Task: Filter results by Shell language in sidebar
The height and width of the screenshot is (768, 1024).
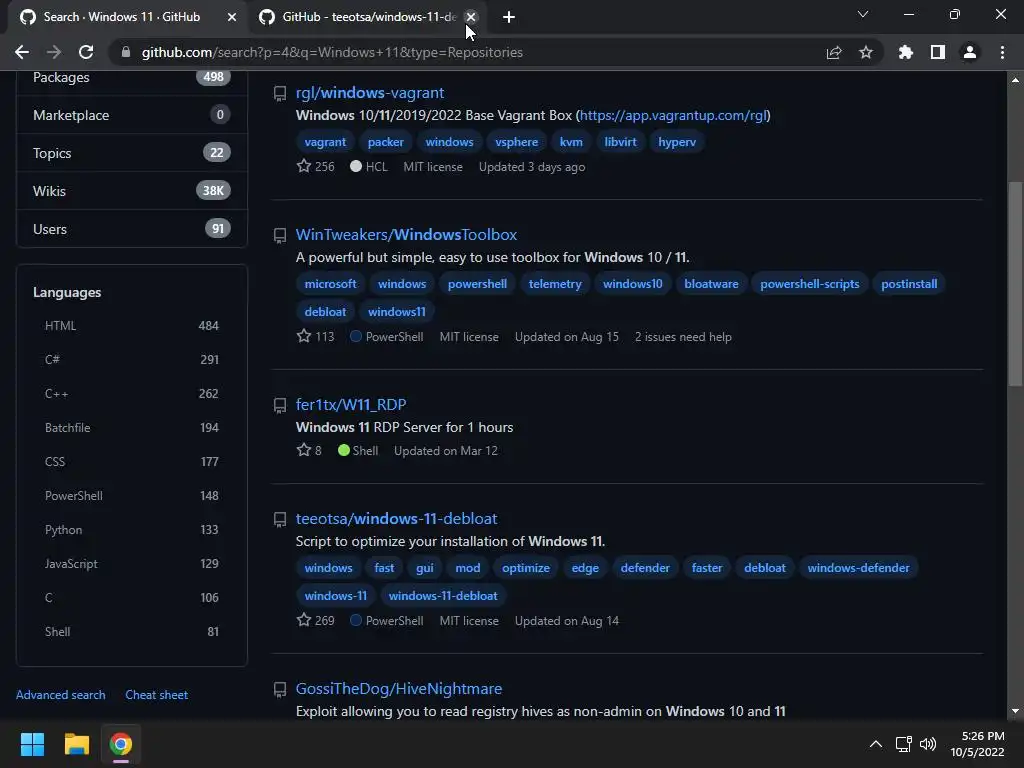Action: pos(131,631)
